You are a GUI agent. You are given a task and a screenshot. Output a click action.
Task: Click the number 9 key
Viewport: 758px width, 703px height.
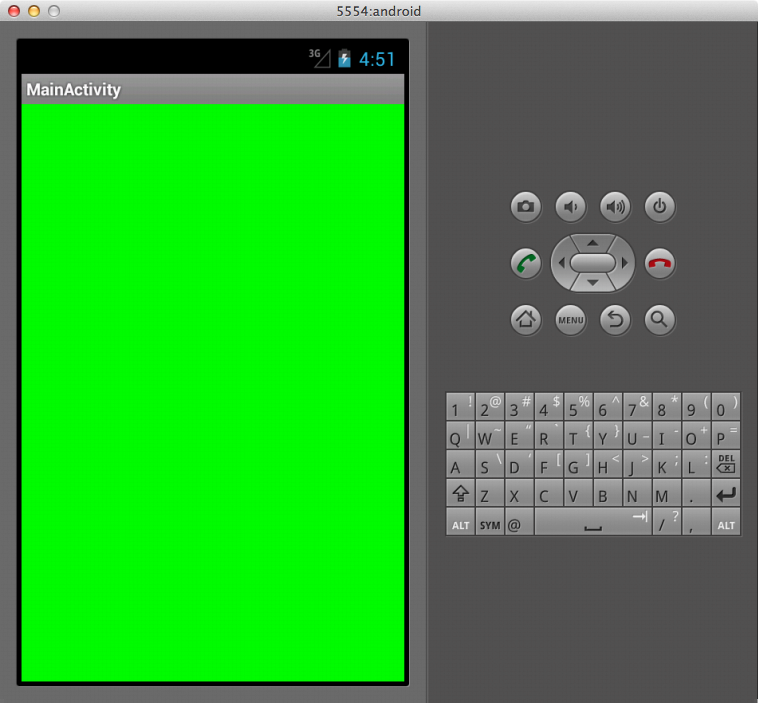coord(697,406)
